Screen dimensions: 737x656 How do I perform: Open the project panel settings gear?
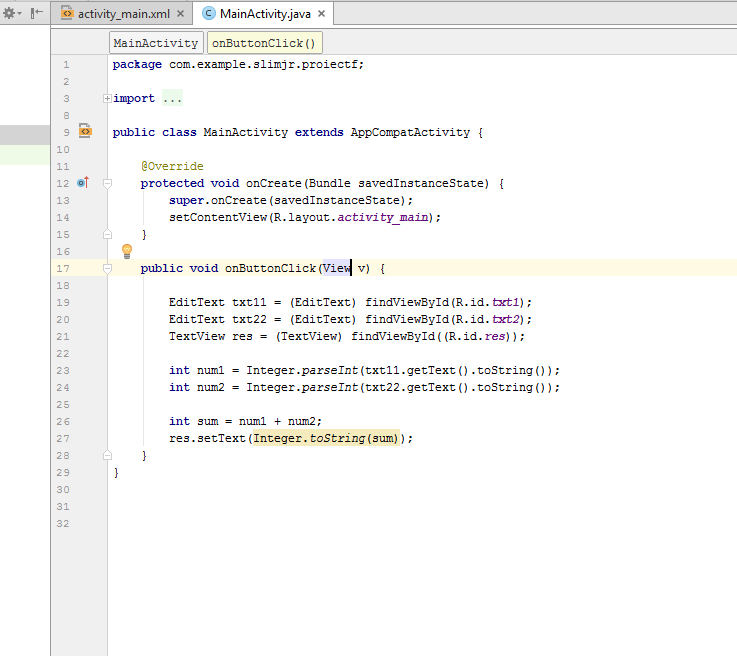click(x=11, y=14)
